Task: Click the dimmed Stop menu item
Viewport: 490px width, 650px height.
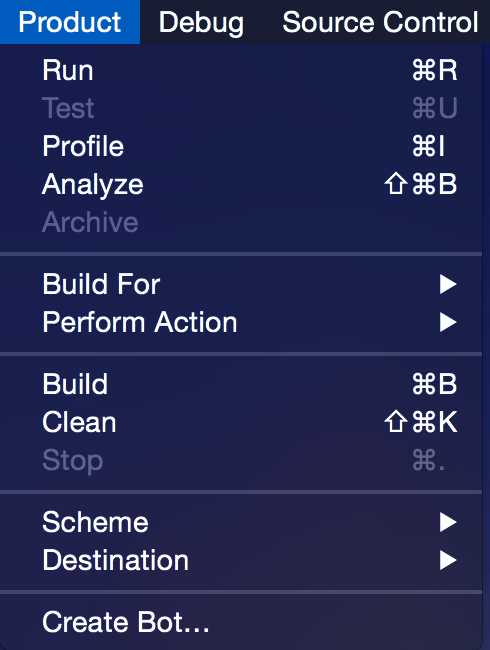Action: (x=241, y=460)
